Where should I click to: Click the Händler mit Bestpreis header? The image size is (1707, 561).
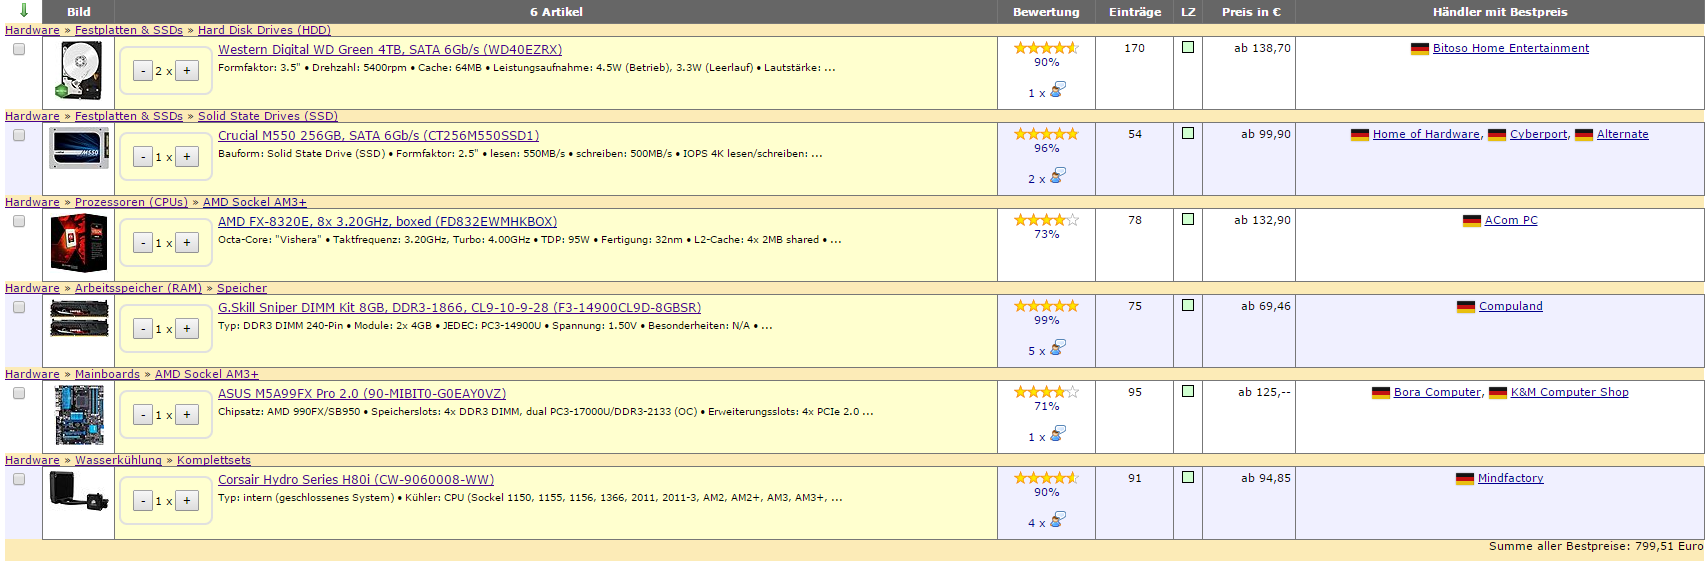pos(1500,12)
